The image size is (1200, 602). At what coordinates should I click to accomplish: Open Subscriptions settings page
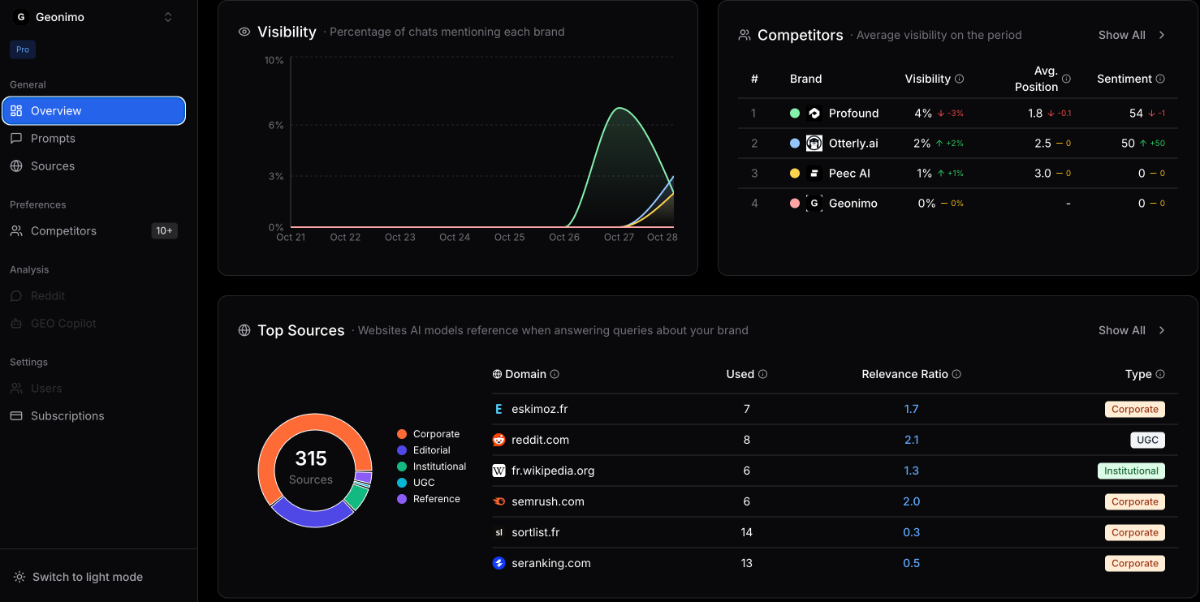point(67,416)
